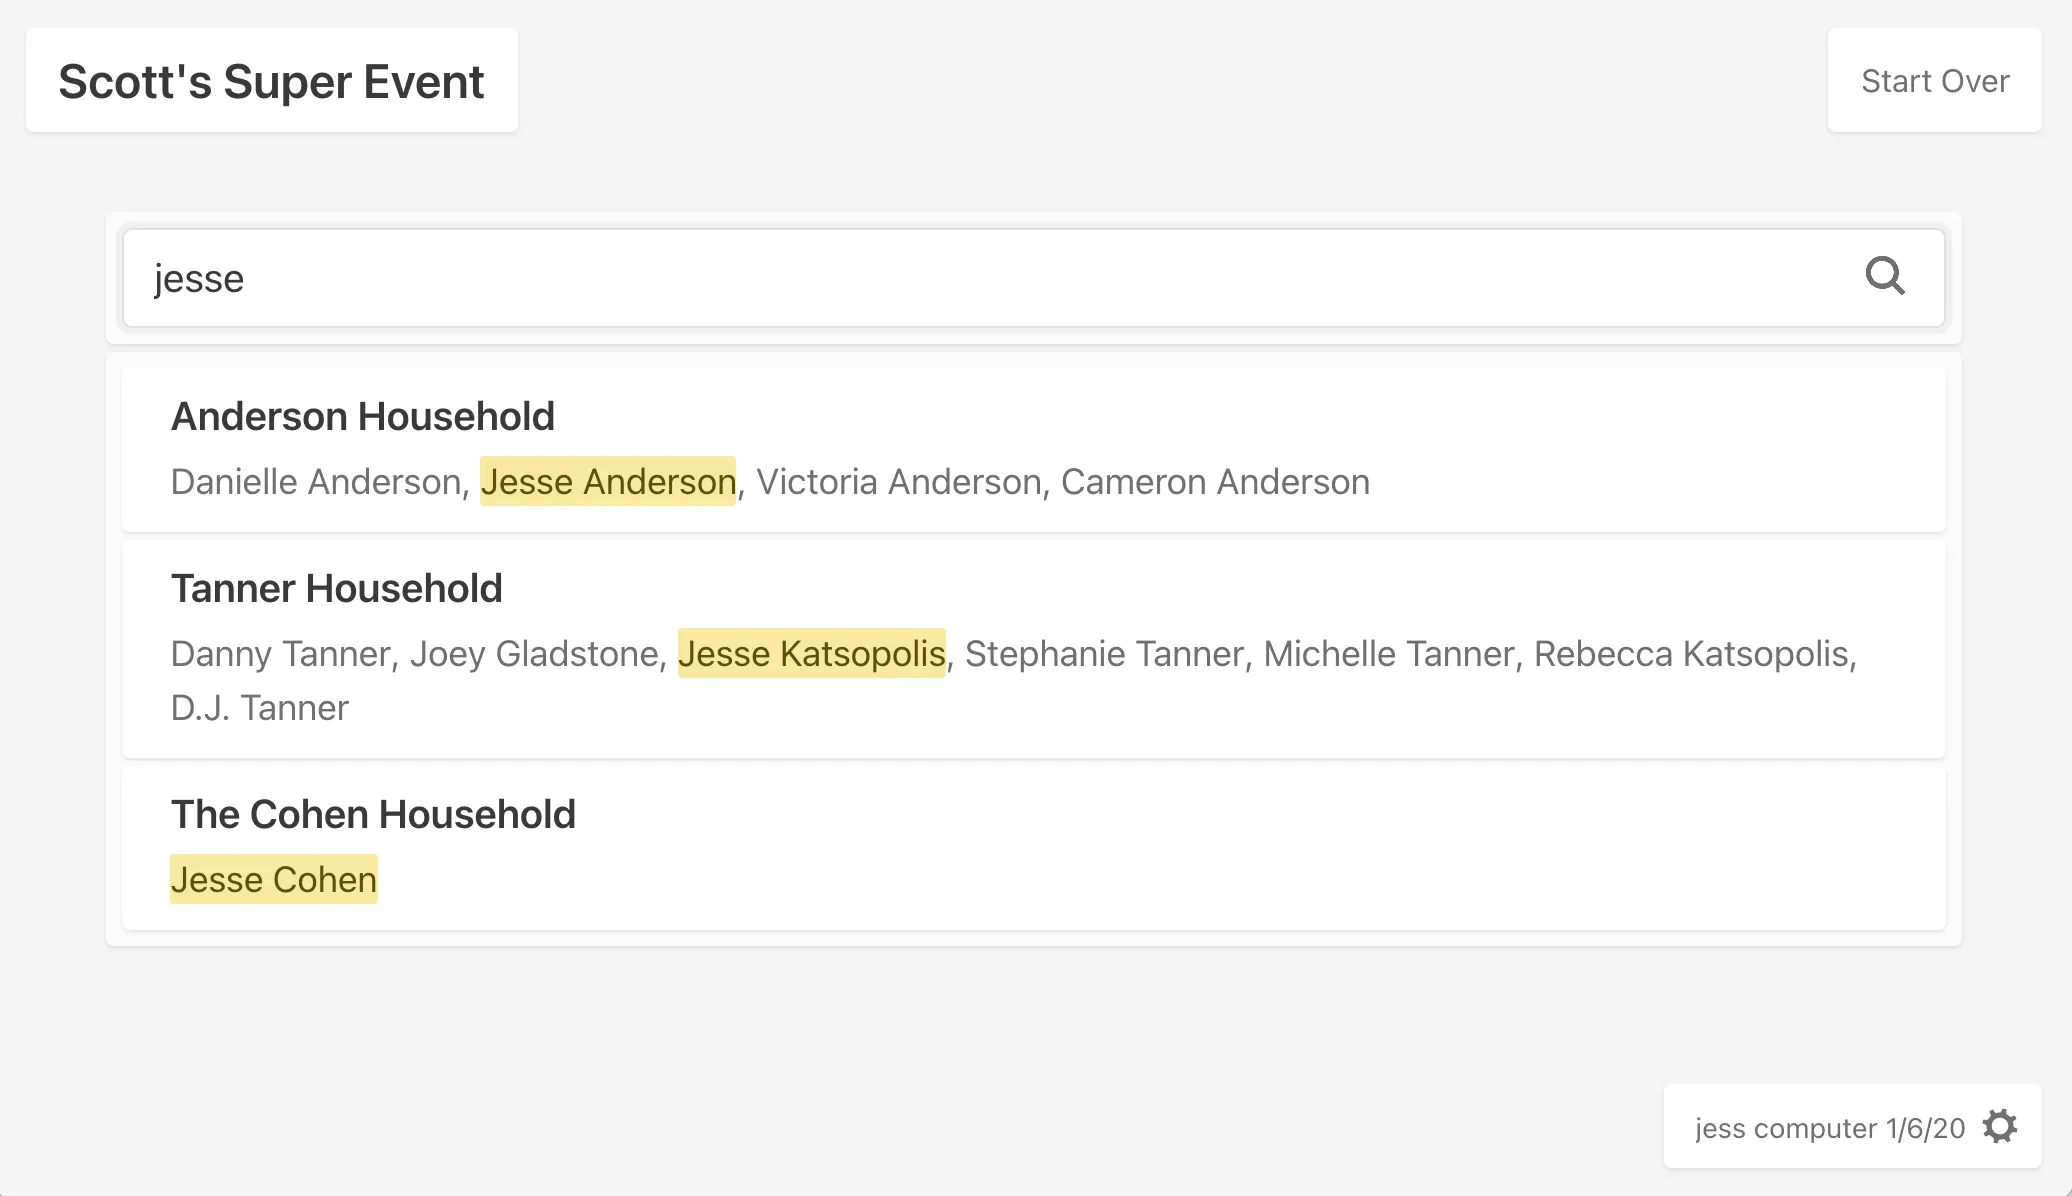Click D.J. Tanner's name

click(259, 708)
